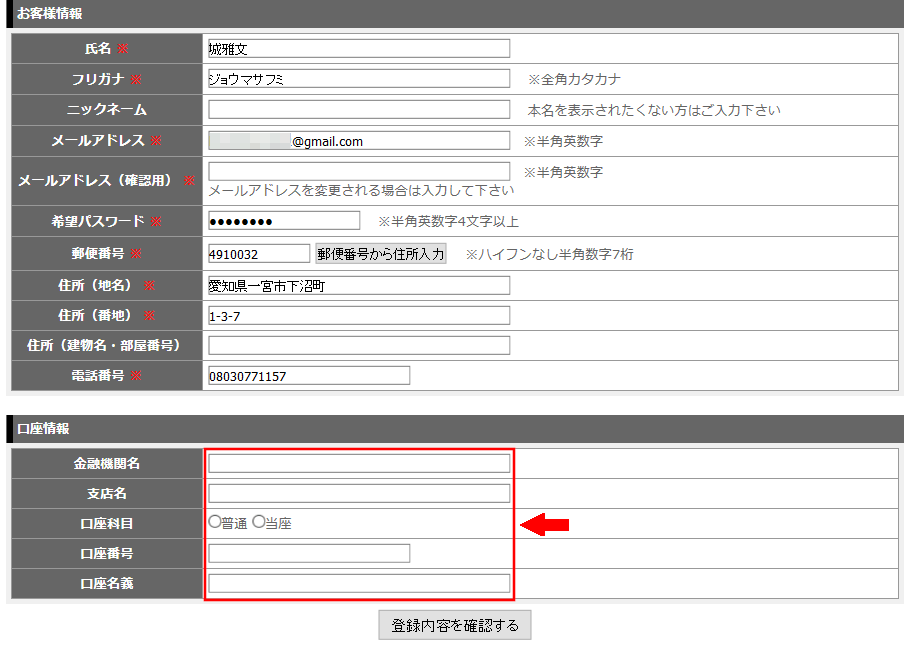This screenshot has height=653, width=904.
Task: Select the 当座 account type radio button
Action: tap(259, 522)
